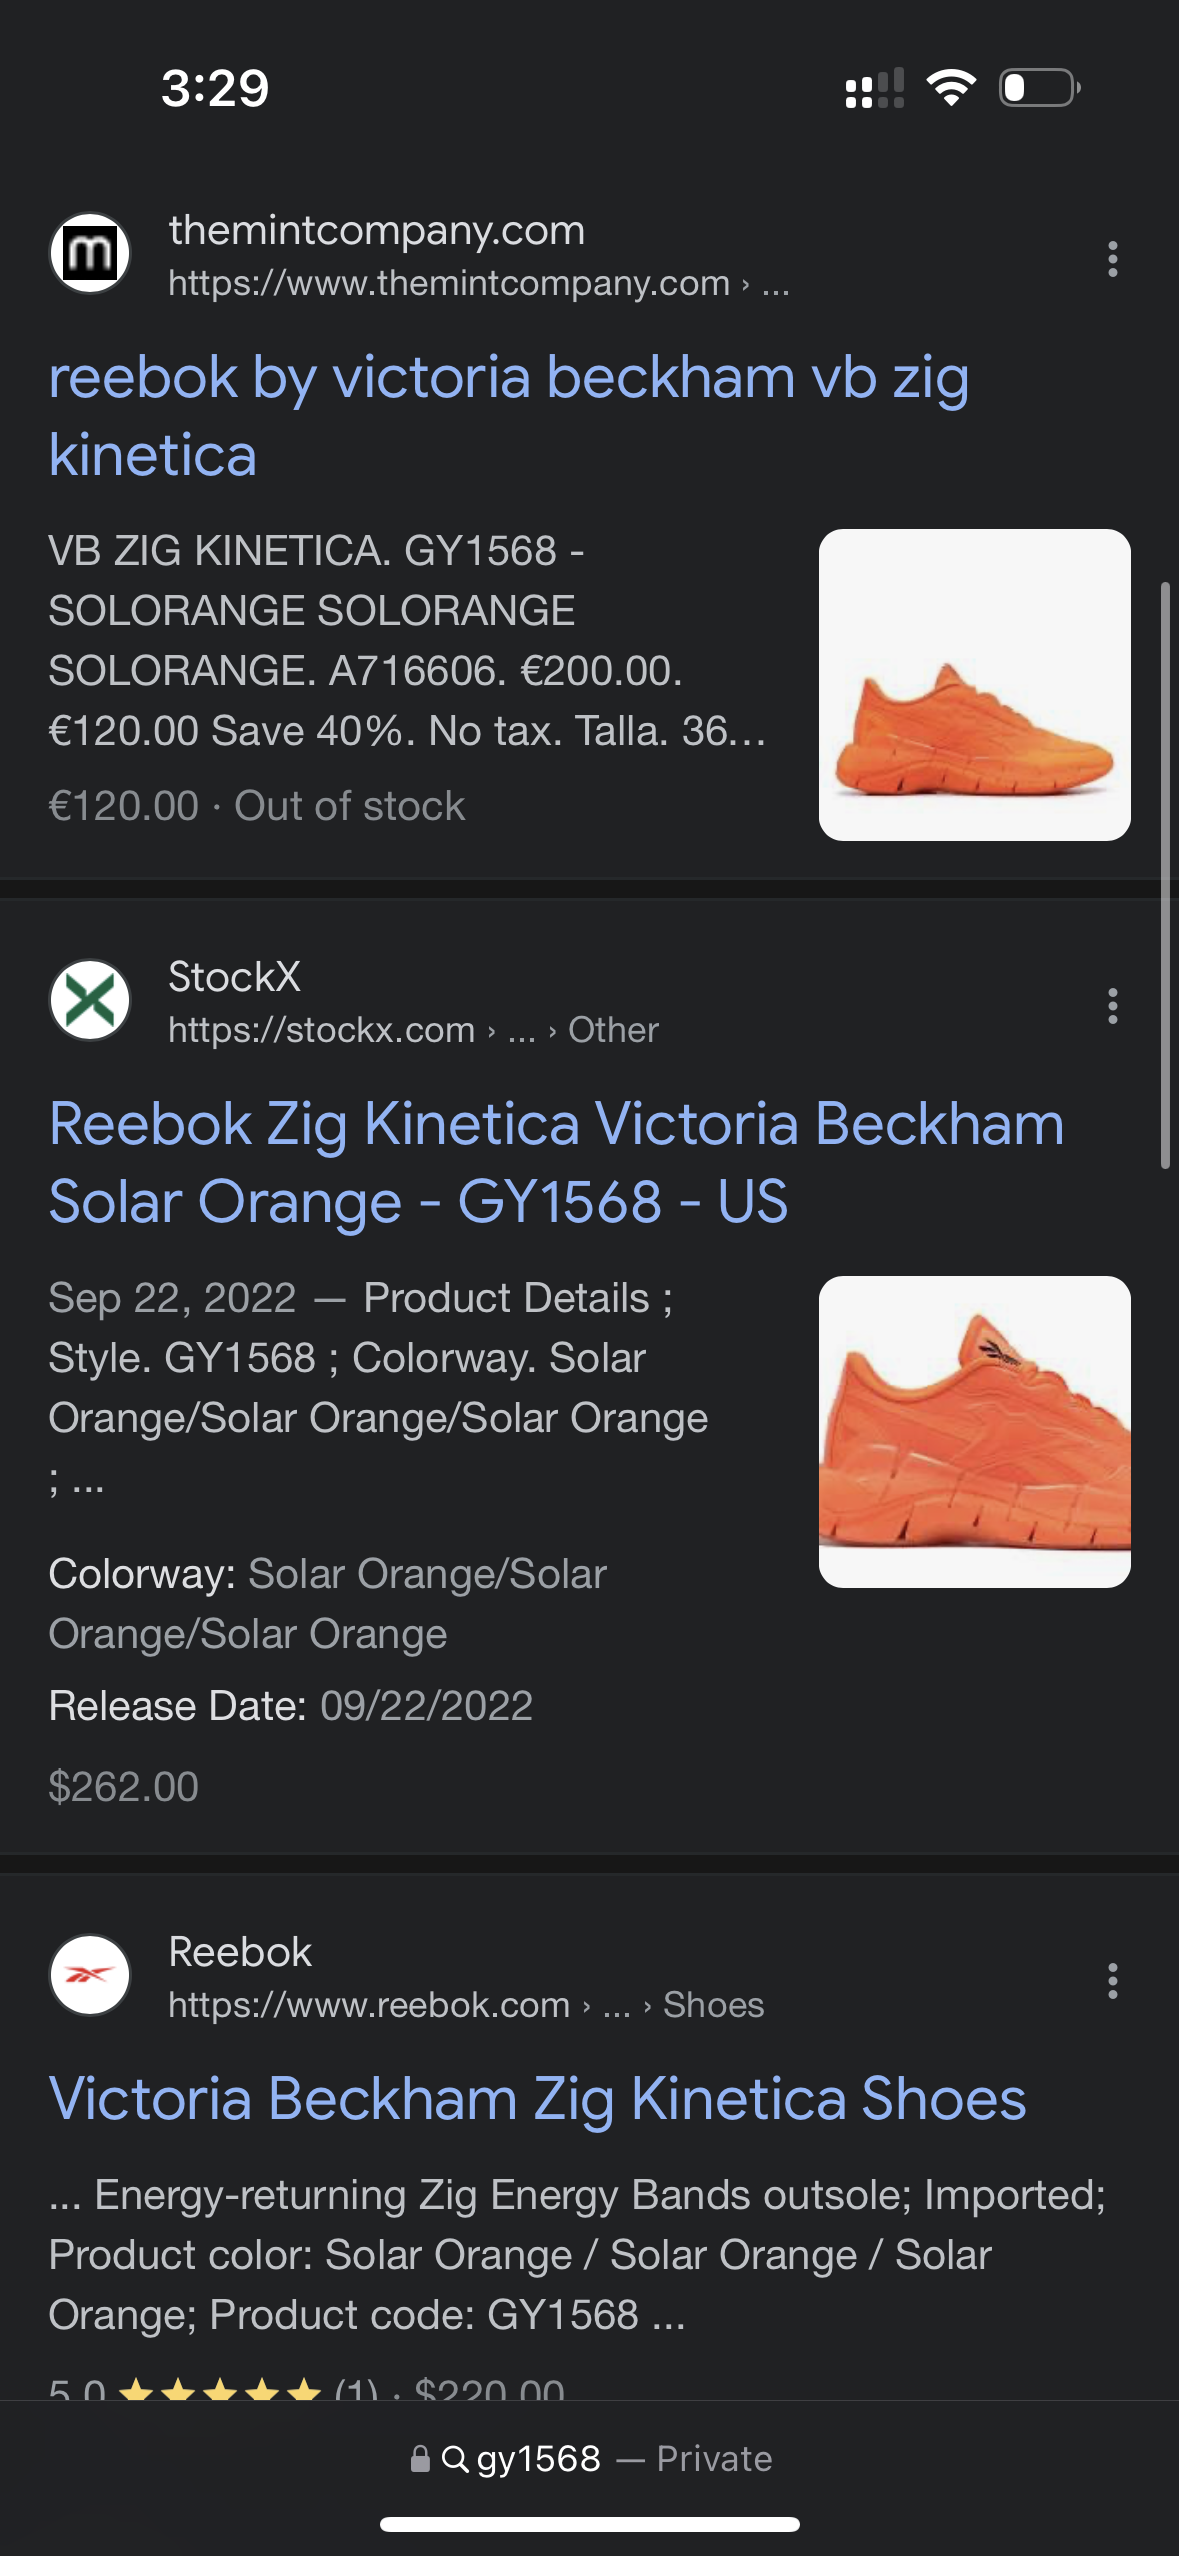
Task: Tap the stockx.com 'Other' breadcrumb
Action: click(x=613, y=1030)
